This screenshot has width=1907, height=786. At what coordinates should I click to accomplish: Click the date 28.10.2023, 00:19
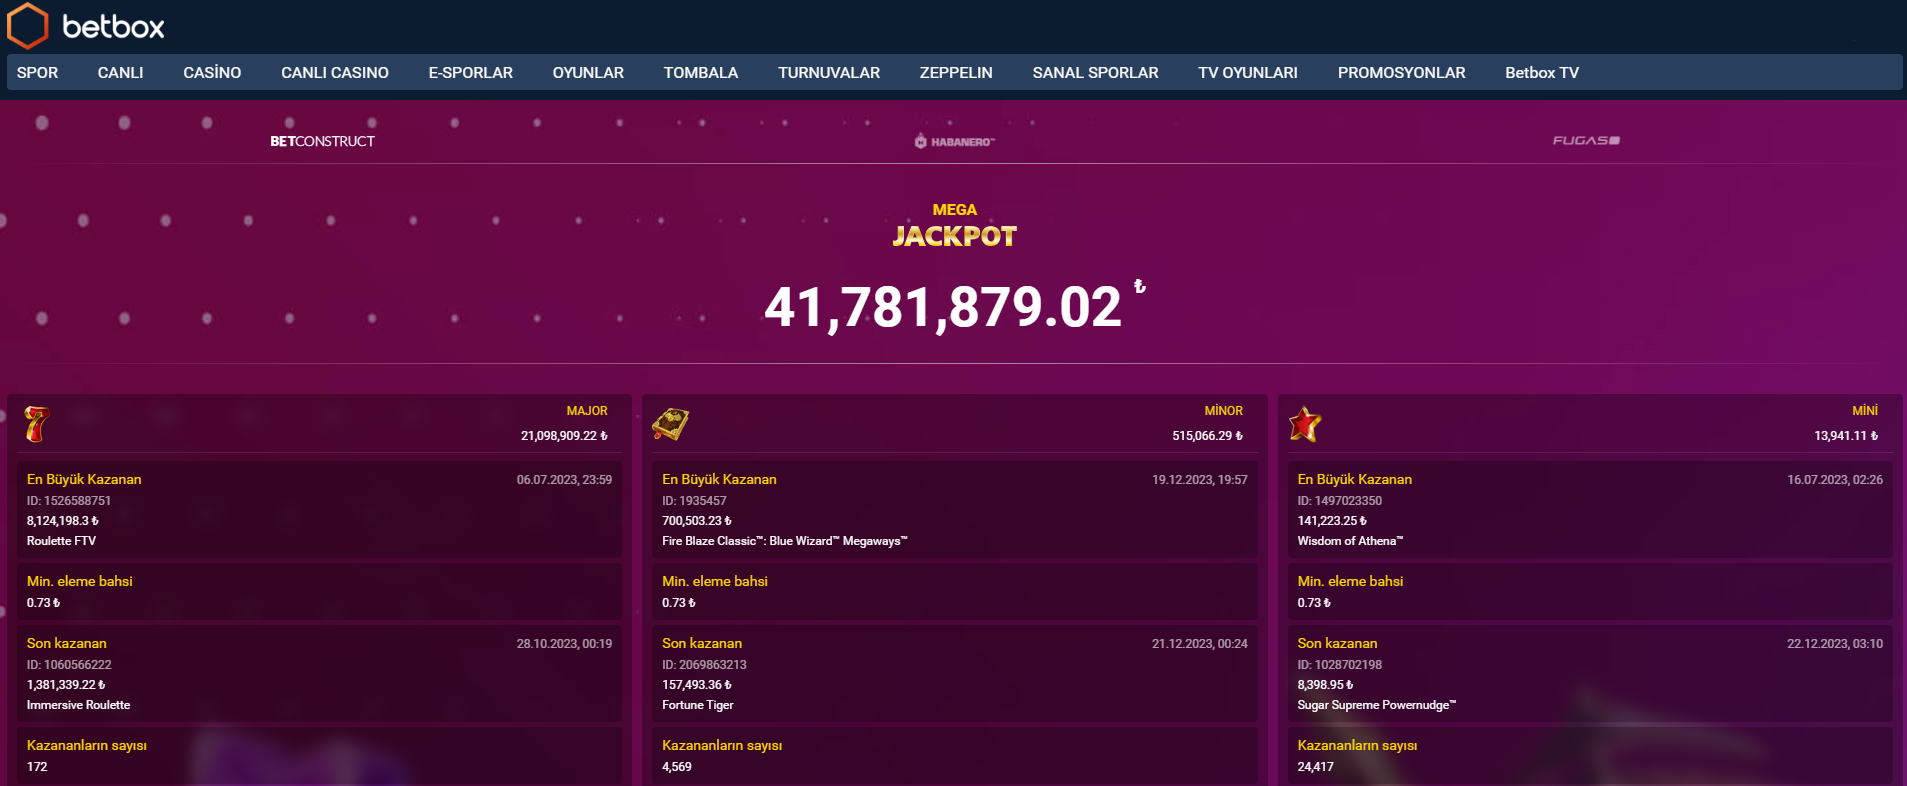click(x=564, y=644)
